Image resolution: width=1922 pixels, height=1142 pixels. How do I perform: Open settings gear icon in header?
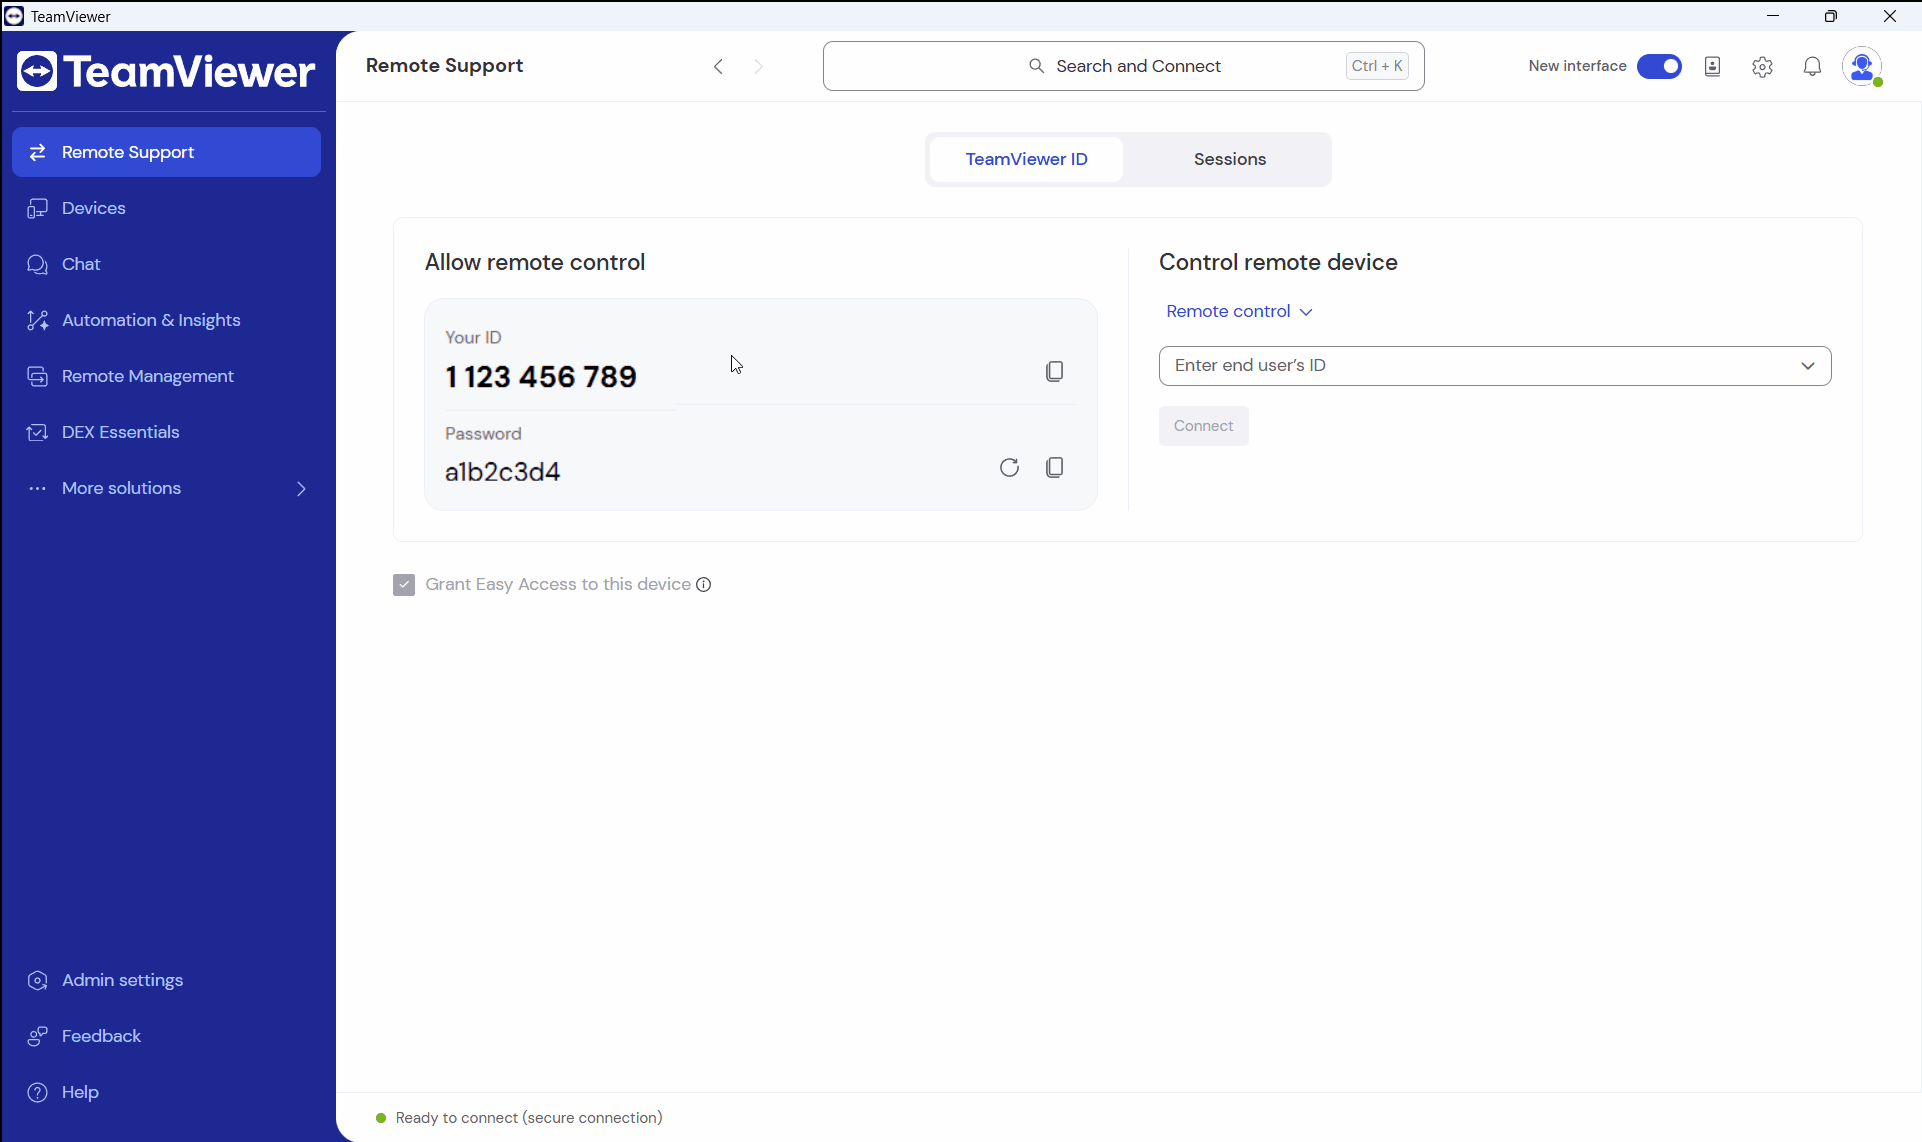click(x=1762, y=66)
